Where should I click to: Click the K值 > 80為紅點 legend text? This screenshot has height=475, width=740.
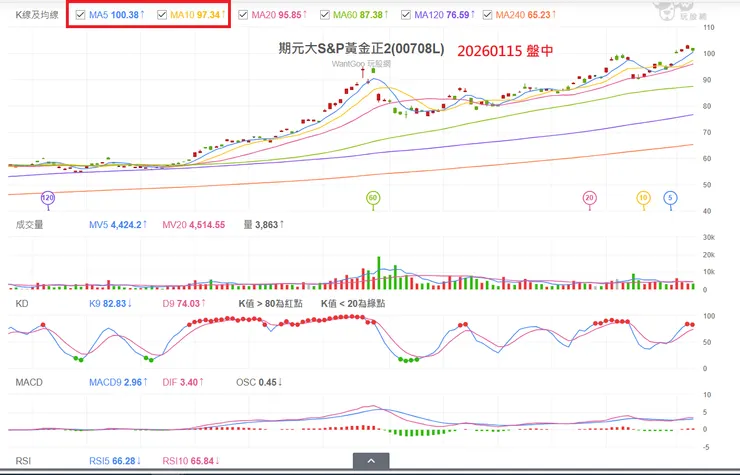coord(270,304)
